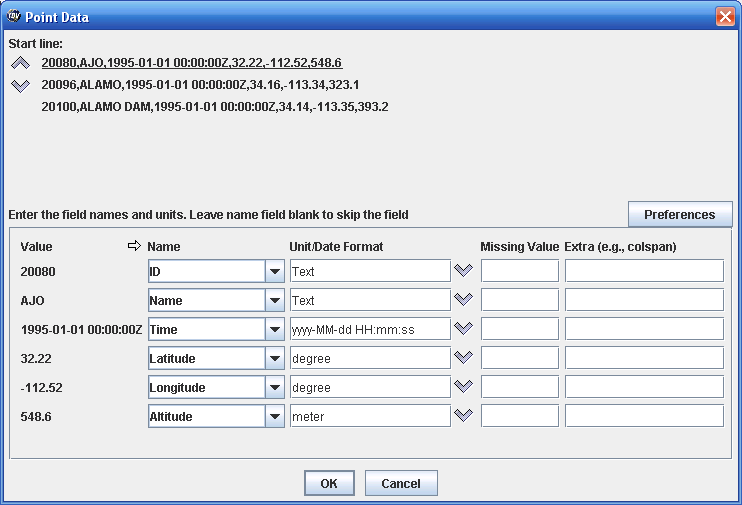Viewport: 742px width, 505px height.
Task: Open unit chevron for the Longitude row
Action: tap(463, 386)
